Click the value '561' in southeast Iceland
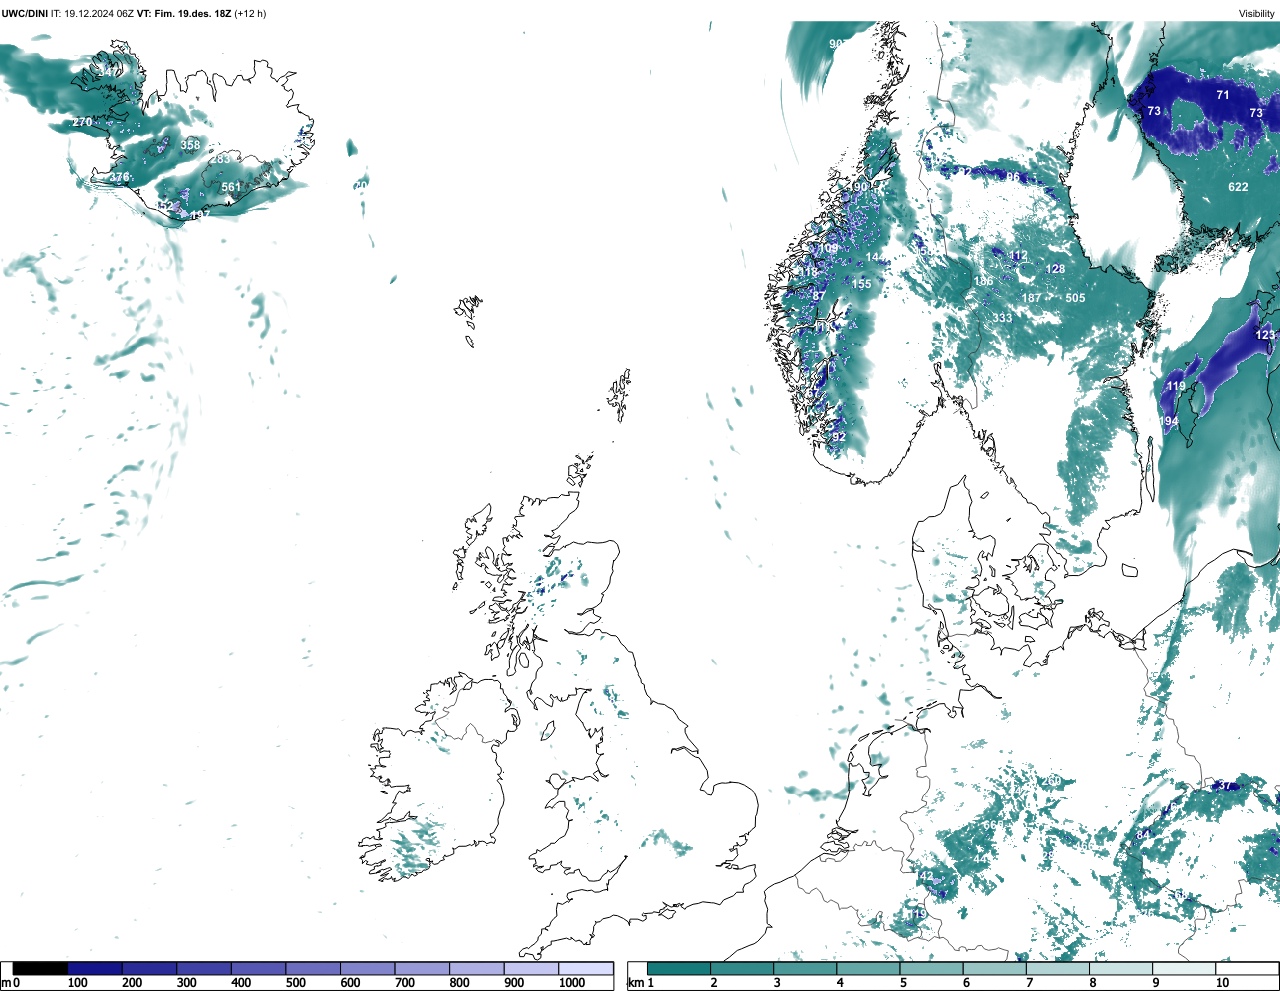Screen dimensions: 1280x991 pyautogui.click(x=231, y=187)
